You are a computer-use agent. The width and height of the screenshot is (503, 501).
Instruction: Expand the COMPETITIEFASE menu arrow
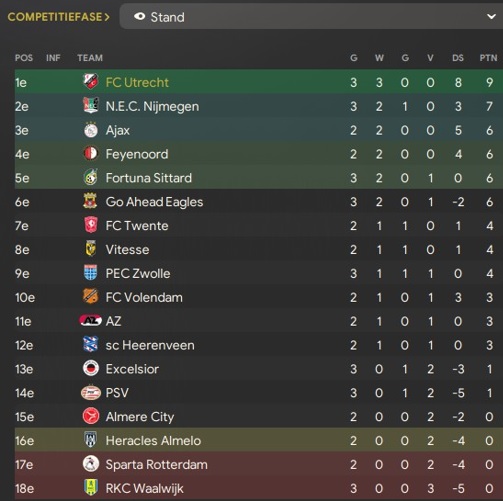tap(107, 17)
